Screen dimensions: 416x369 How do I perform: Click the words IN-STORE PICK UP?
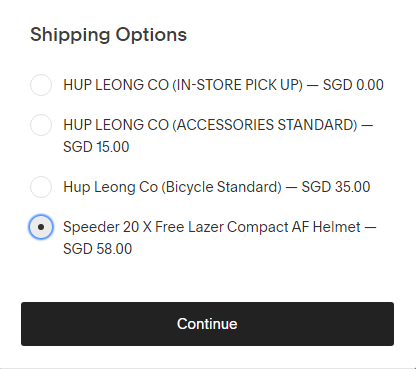238,85
